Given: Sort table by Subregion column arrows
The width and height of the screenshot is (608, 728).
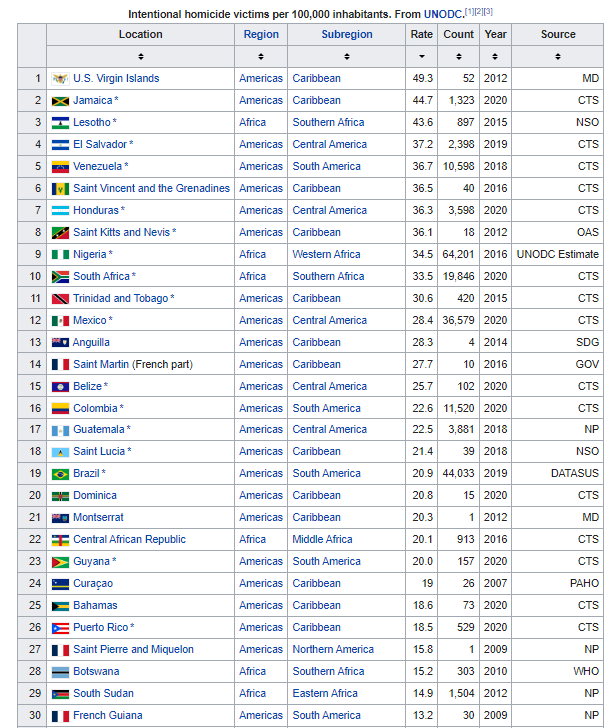Looking at the screenshot, I should pyautogui.click(x=346, y=57).
